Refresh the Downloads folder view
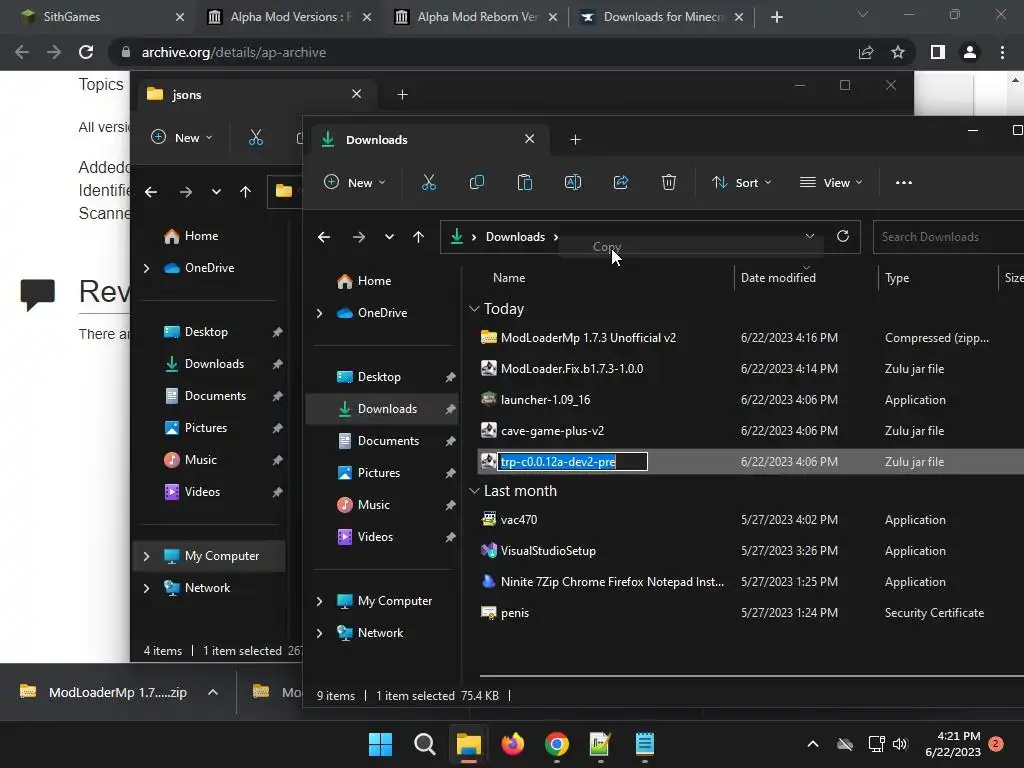The width and height of the screenshot is (1024, 768). pyautogui.click(x=843, y=236)
